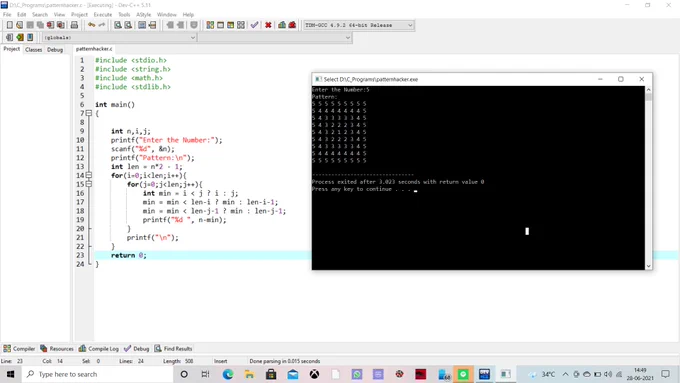Redo the last edit via toolbar
Viewport: 680px width, 383px height.
tap(101, 25)
